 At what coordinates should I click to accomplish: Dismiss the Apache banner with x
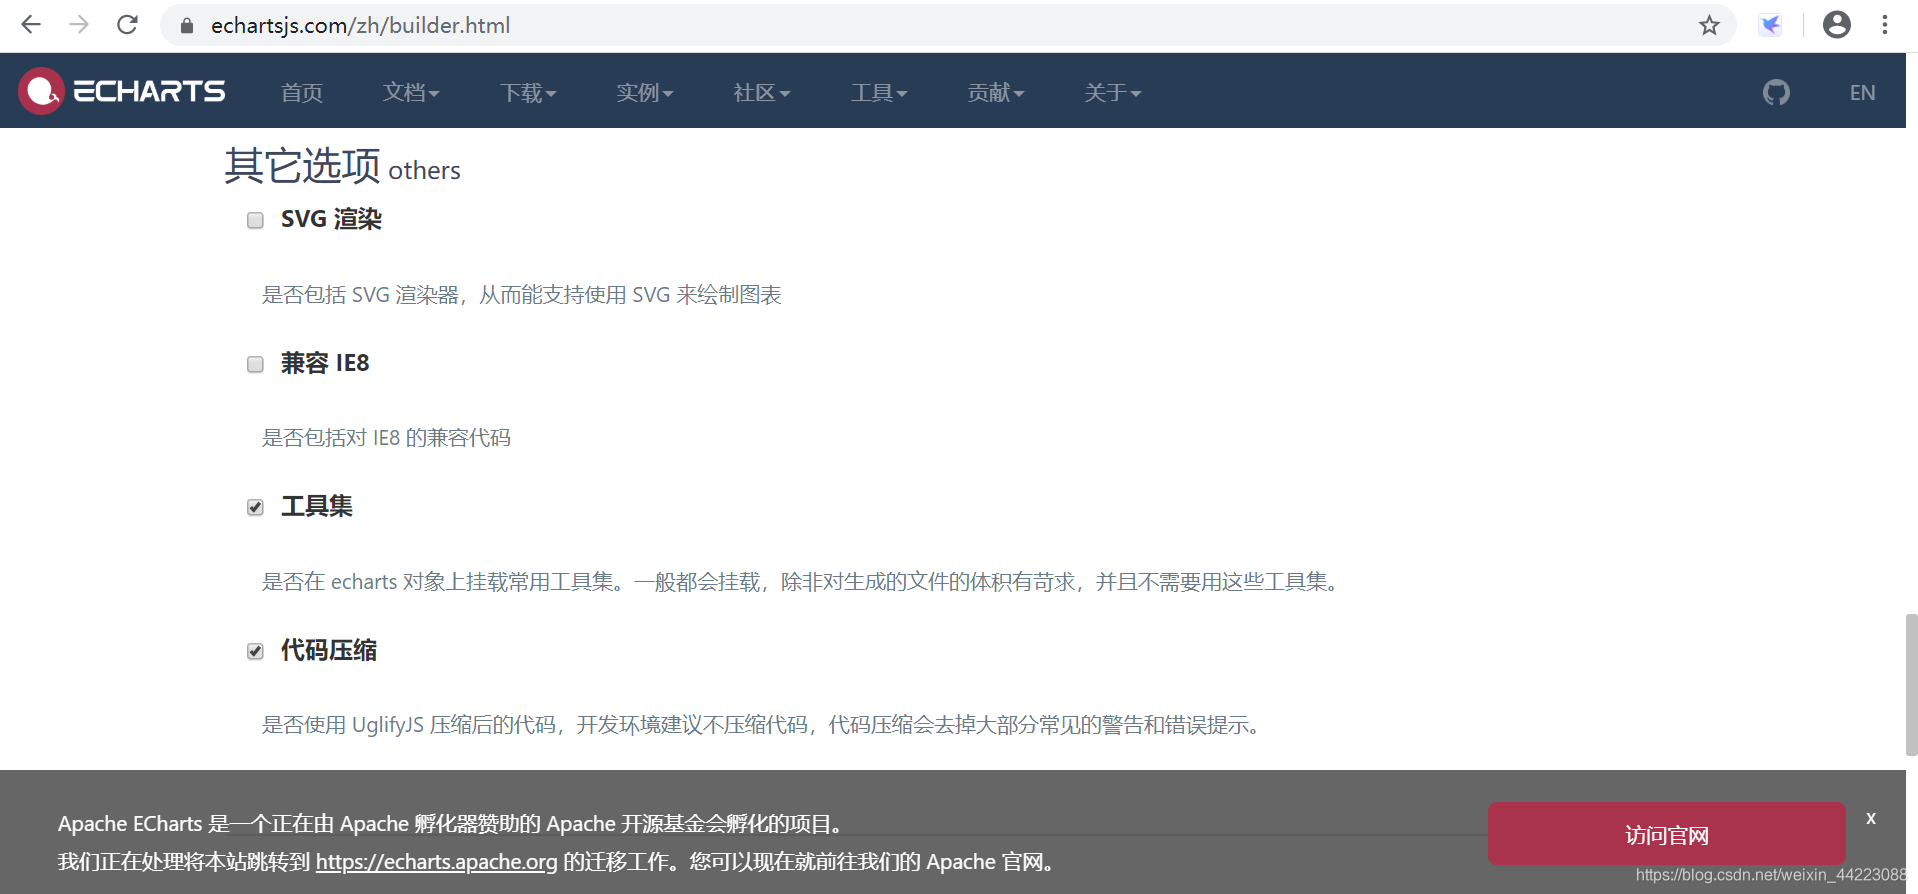pos(1871,818)
